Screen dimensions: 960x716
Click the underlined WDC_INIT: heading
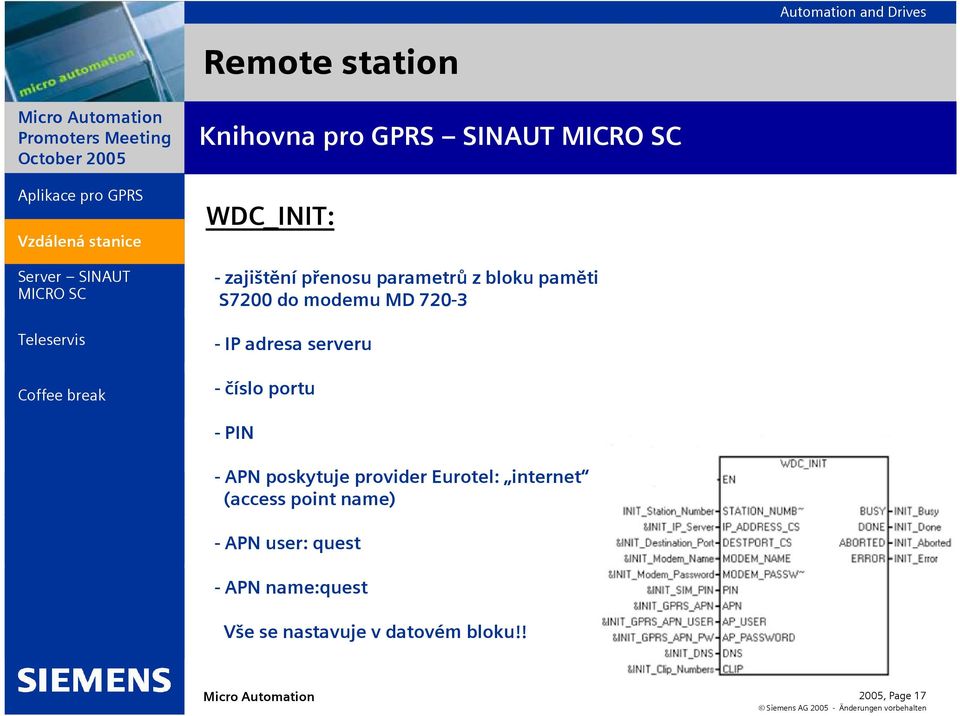click(270, 216)
